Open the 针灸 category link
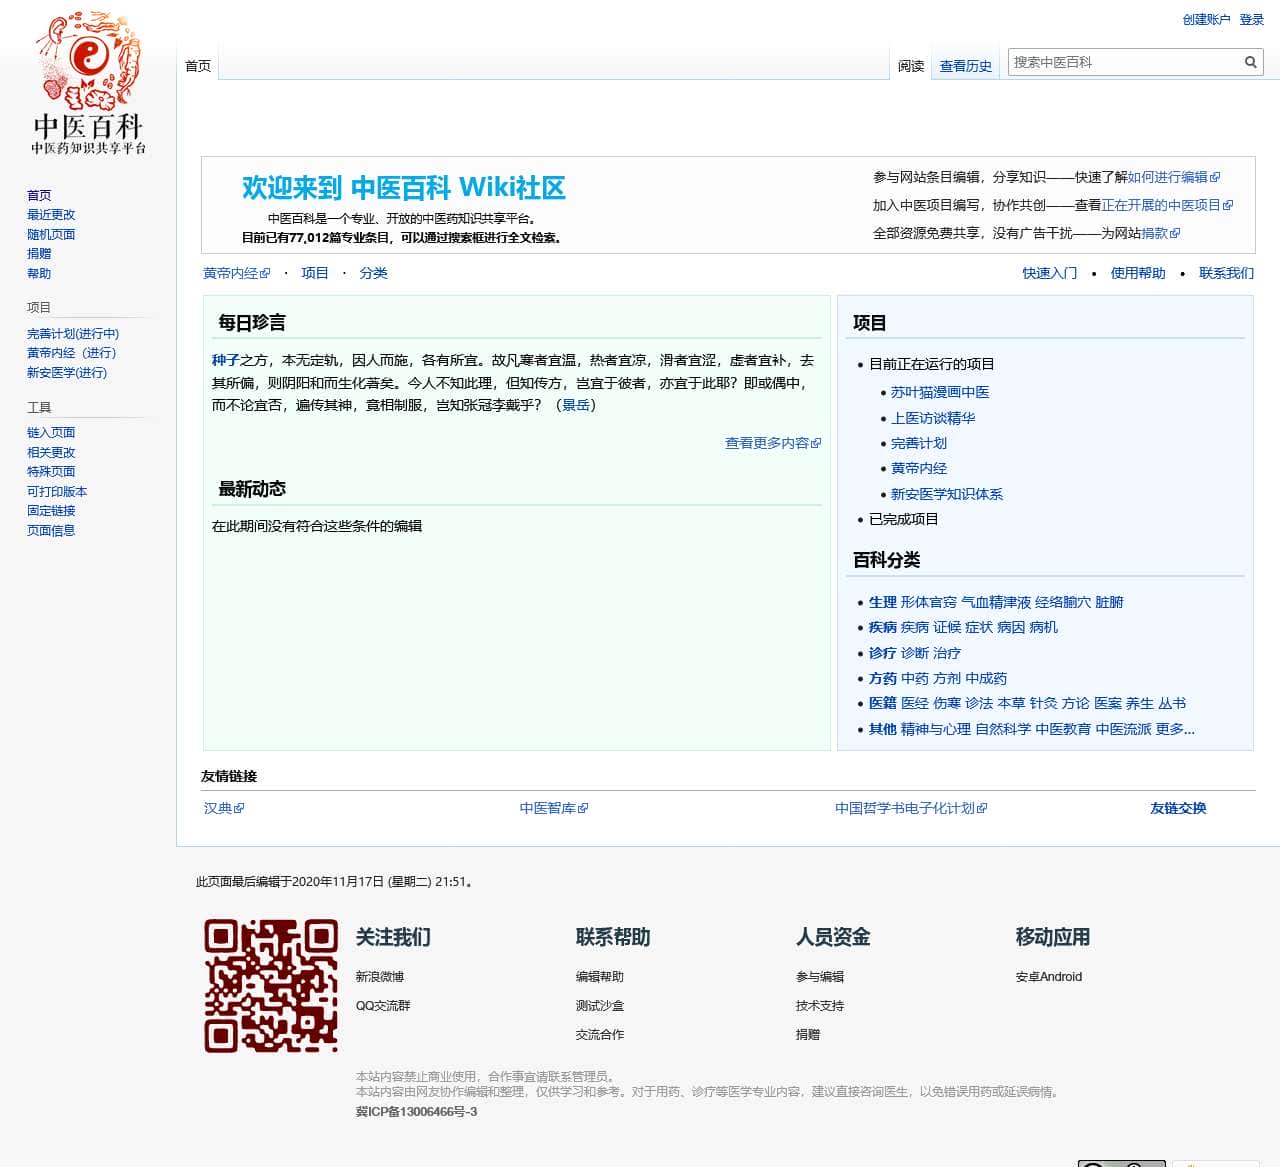Image resolution: width=1280 pixels, height=1167 pixels. coord(1043,703)
